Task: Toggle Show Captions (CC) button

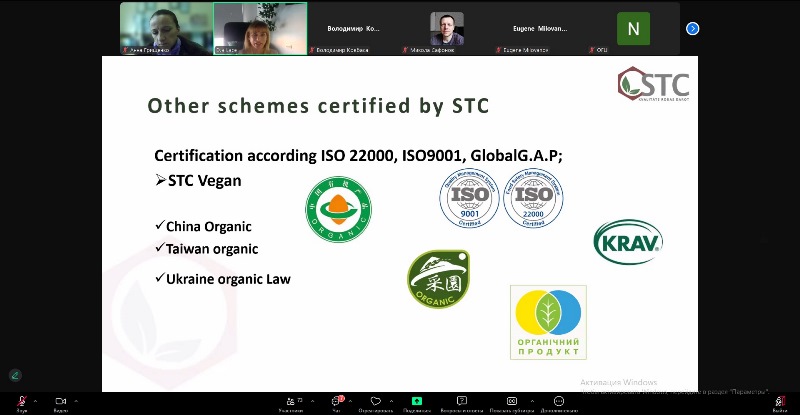Action: coord(511,401)
